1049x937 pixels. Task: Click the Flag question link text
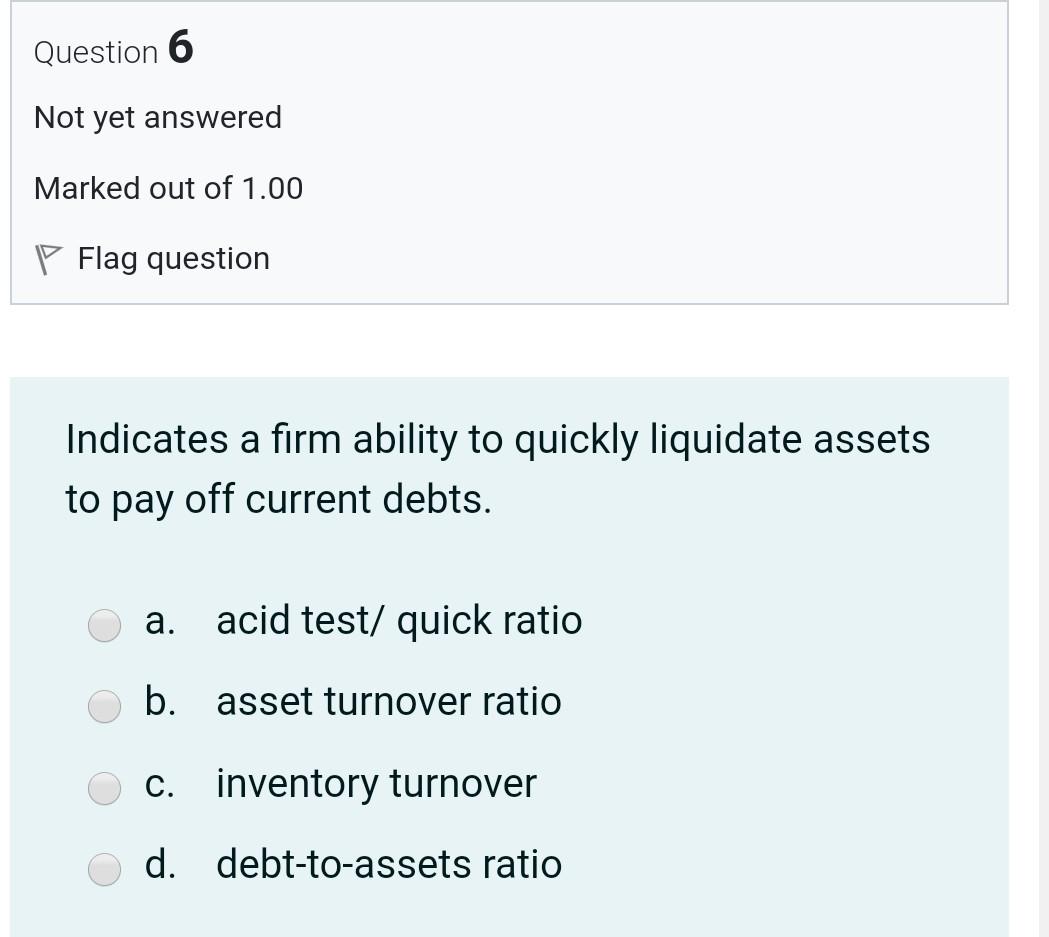(173, 259)
